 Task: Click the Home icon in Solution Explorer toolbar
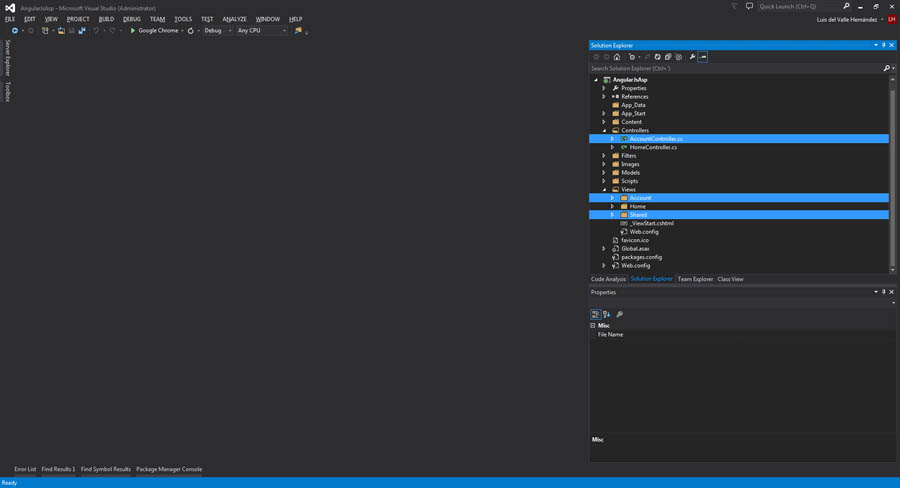click(617, 57)
